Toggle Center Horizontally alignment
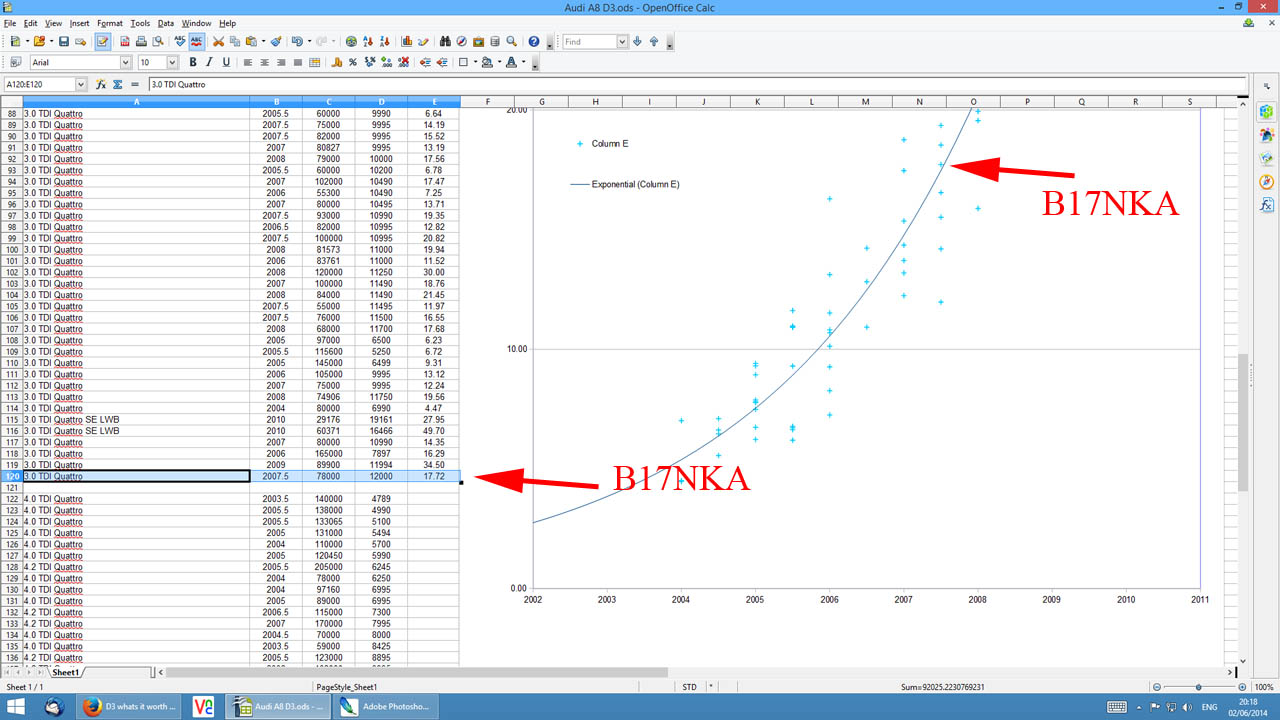This screenshot has height=720, width=1280. [264, 62]
